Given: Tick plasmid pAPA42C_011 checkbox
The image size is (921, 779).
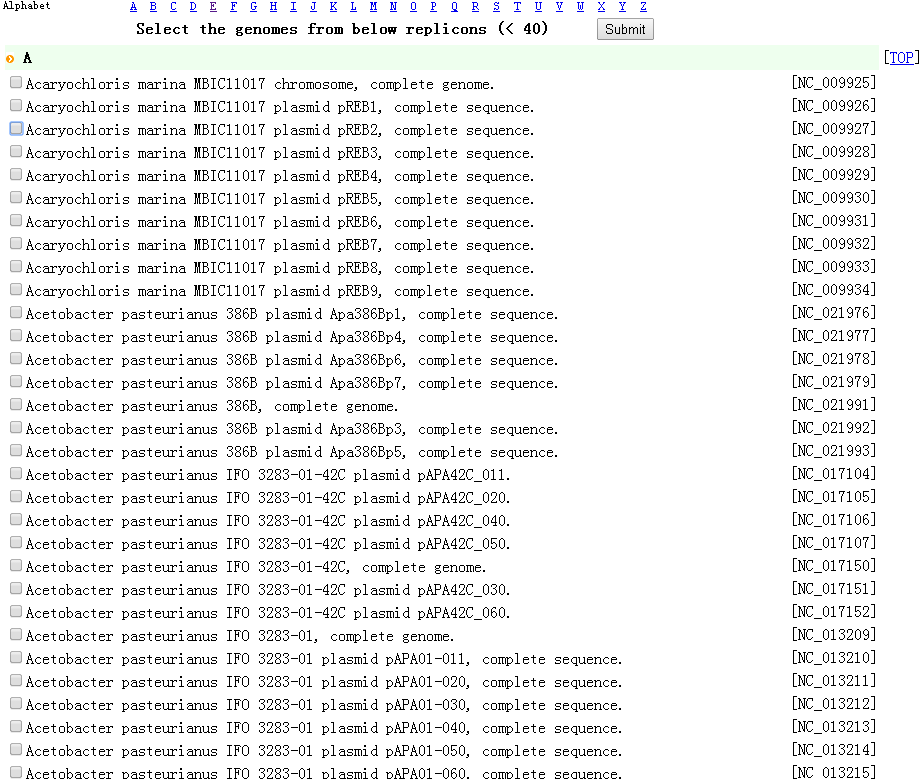Looking at the screenshot, I should point(16,474).
